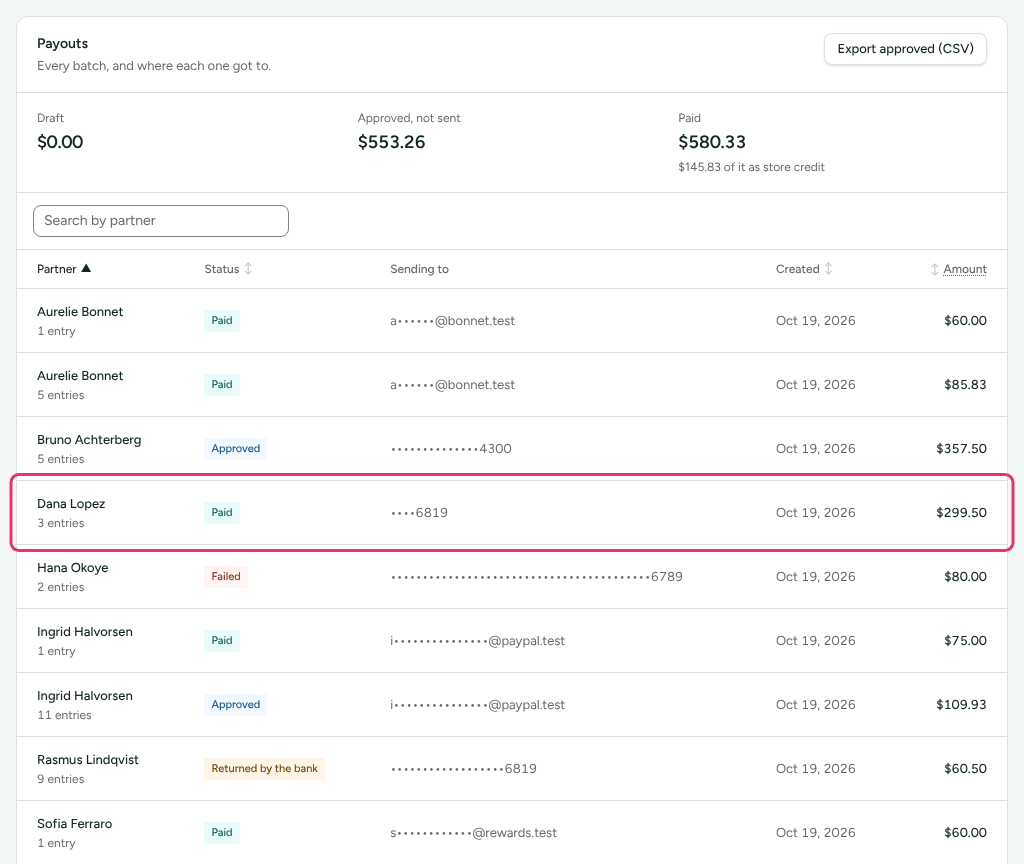The width and height of the screenshot is (1024, 864).
Task: Click the Paid badge in Dana Lopez row
Action: (x=222, y=513)
